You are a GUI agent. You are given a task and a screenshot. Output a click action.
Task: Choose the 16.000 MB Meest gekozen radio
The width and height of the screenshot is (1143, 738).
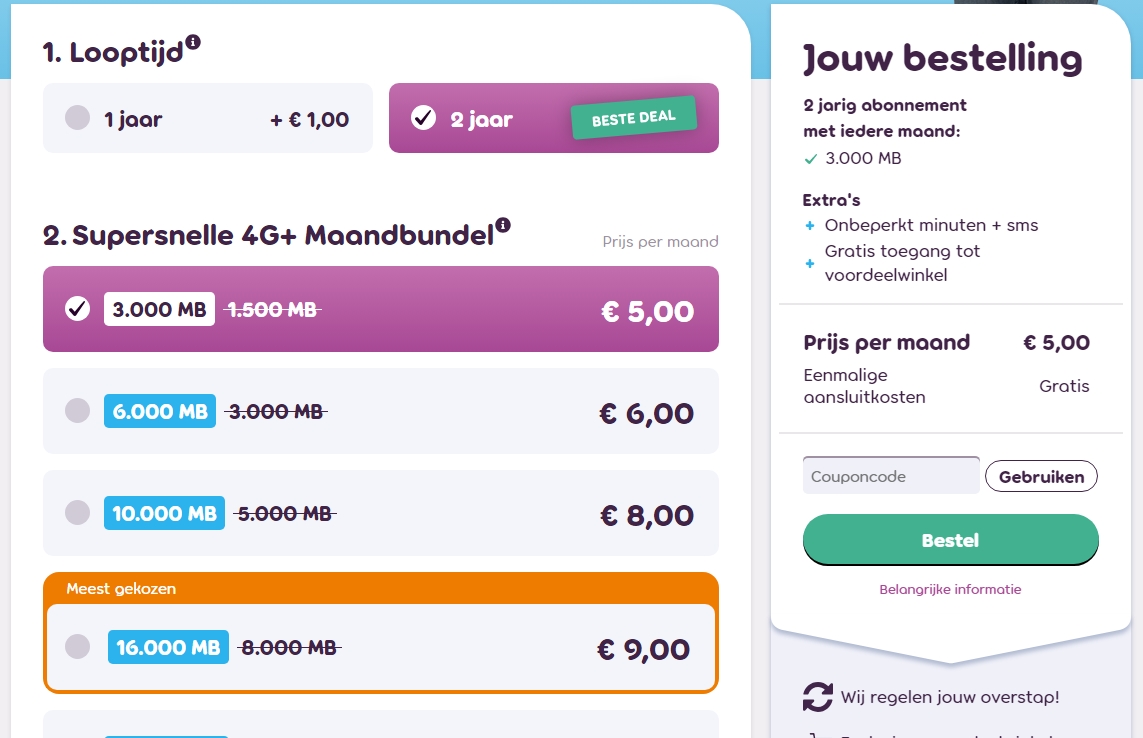[x=77, y=646]
